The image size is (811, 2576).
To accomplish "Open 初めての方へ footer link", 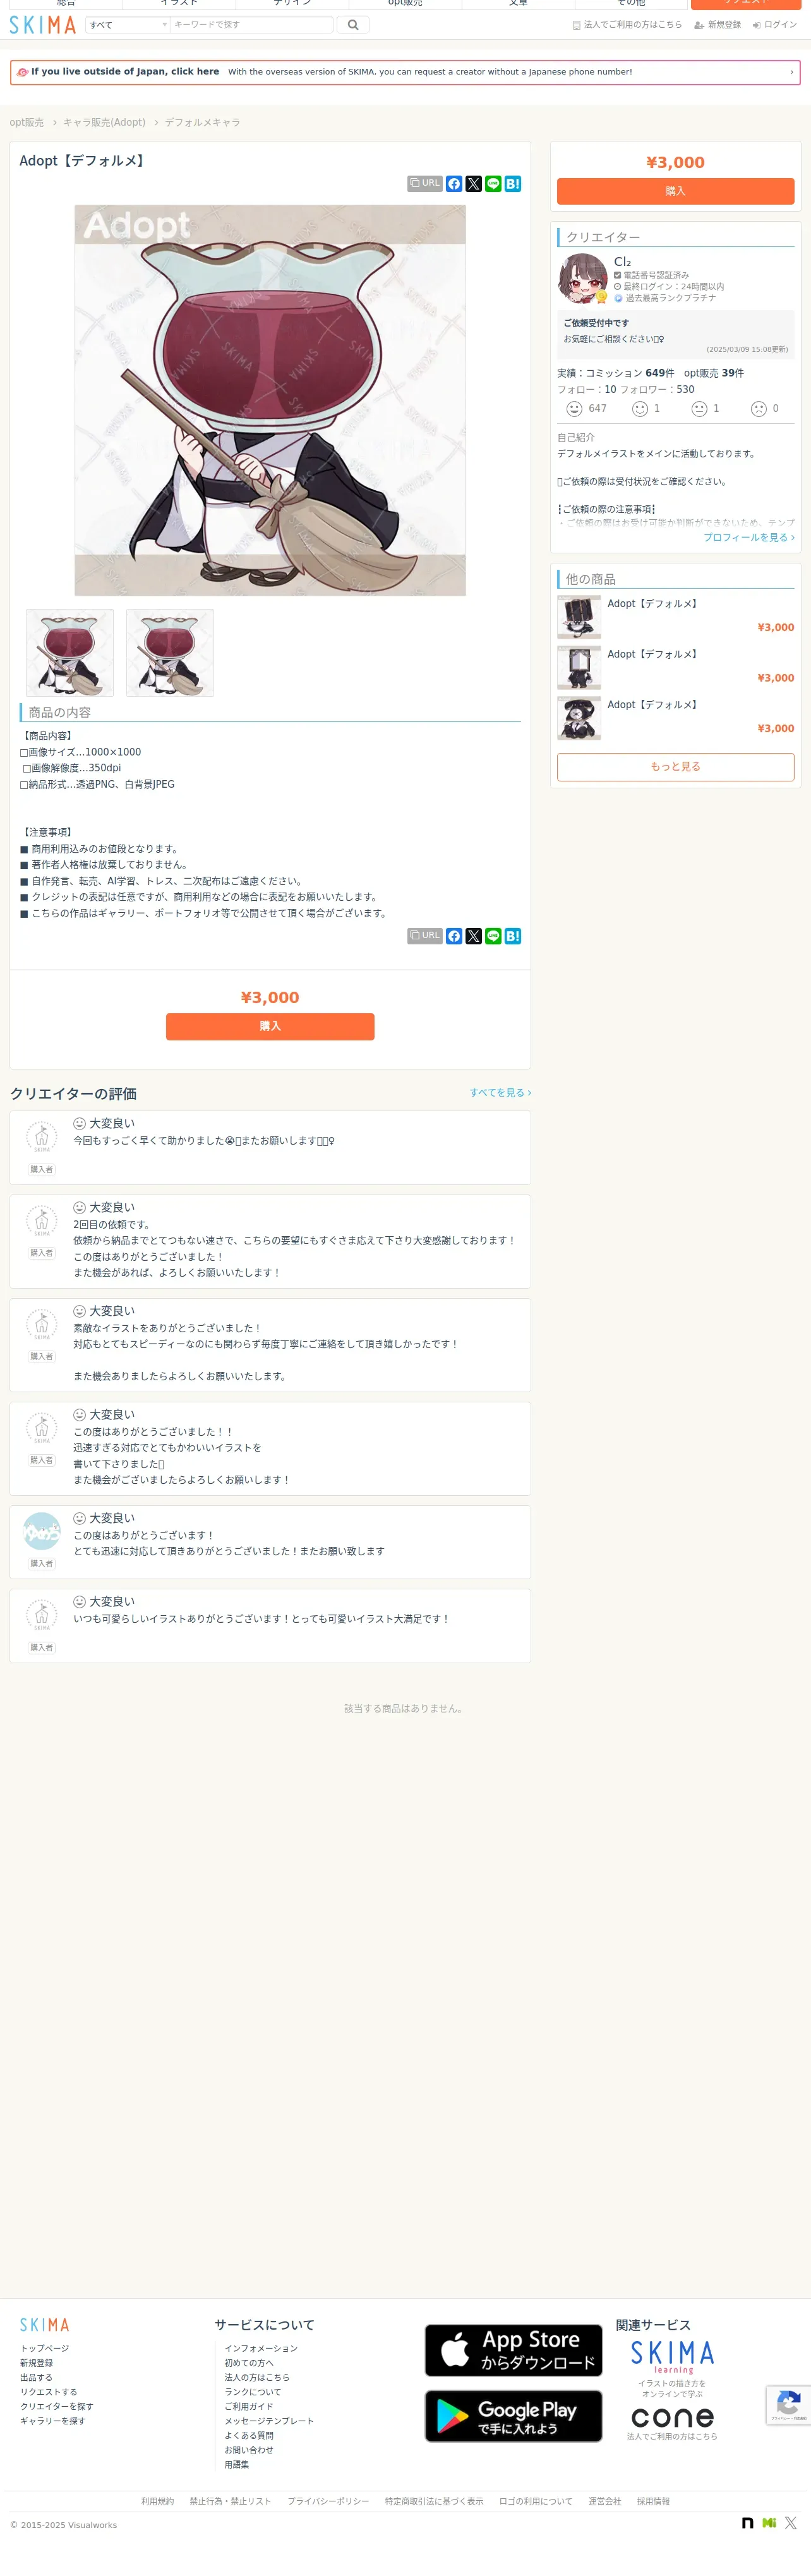I will pos(249,2363).
